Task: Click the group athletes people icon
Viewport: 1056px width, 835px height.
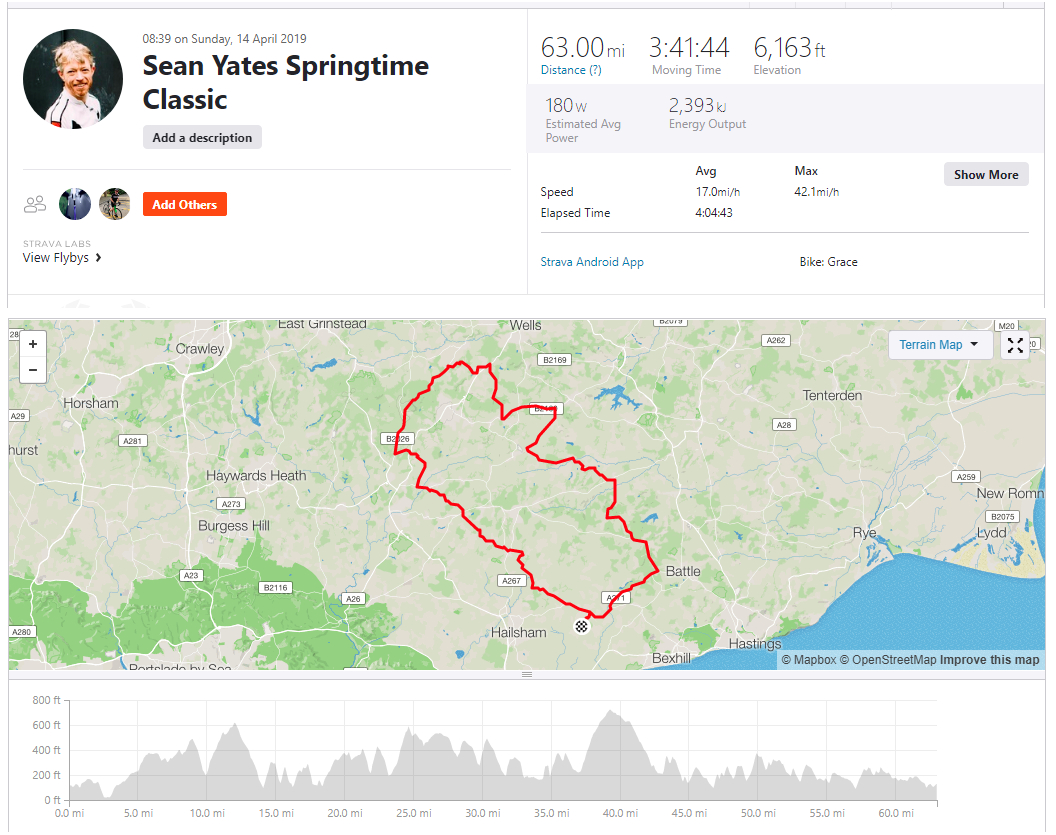Action: point(35,204)
